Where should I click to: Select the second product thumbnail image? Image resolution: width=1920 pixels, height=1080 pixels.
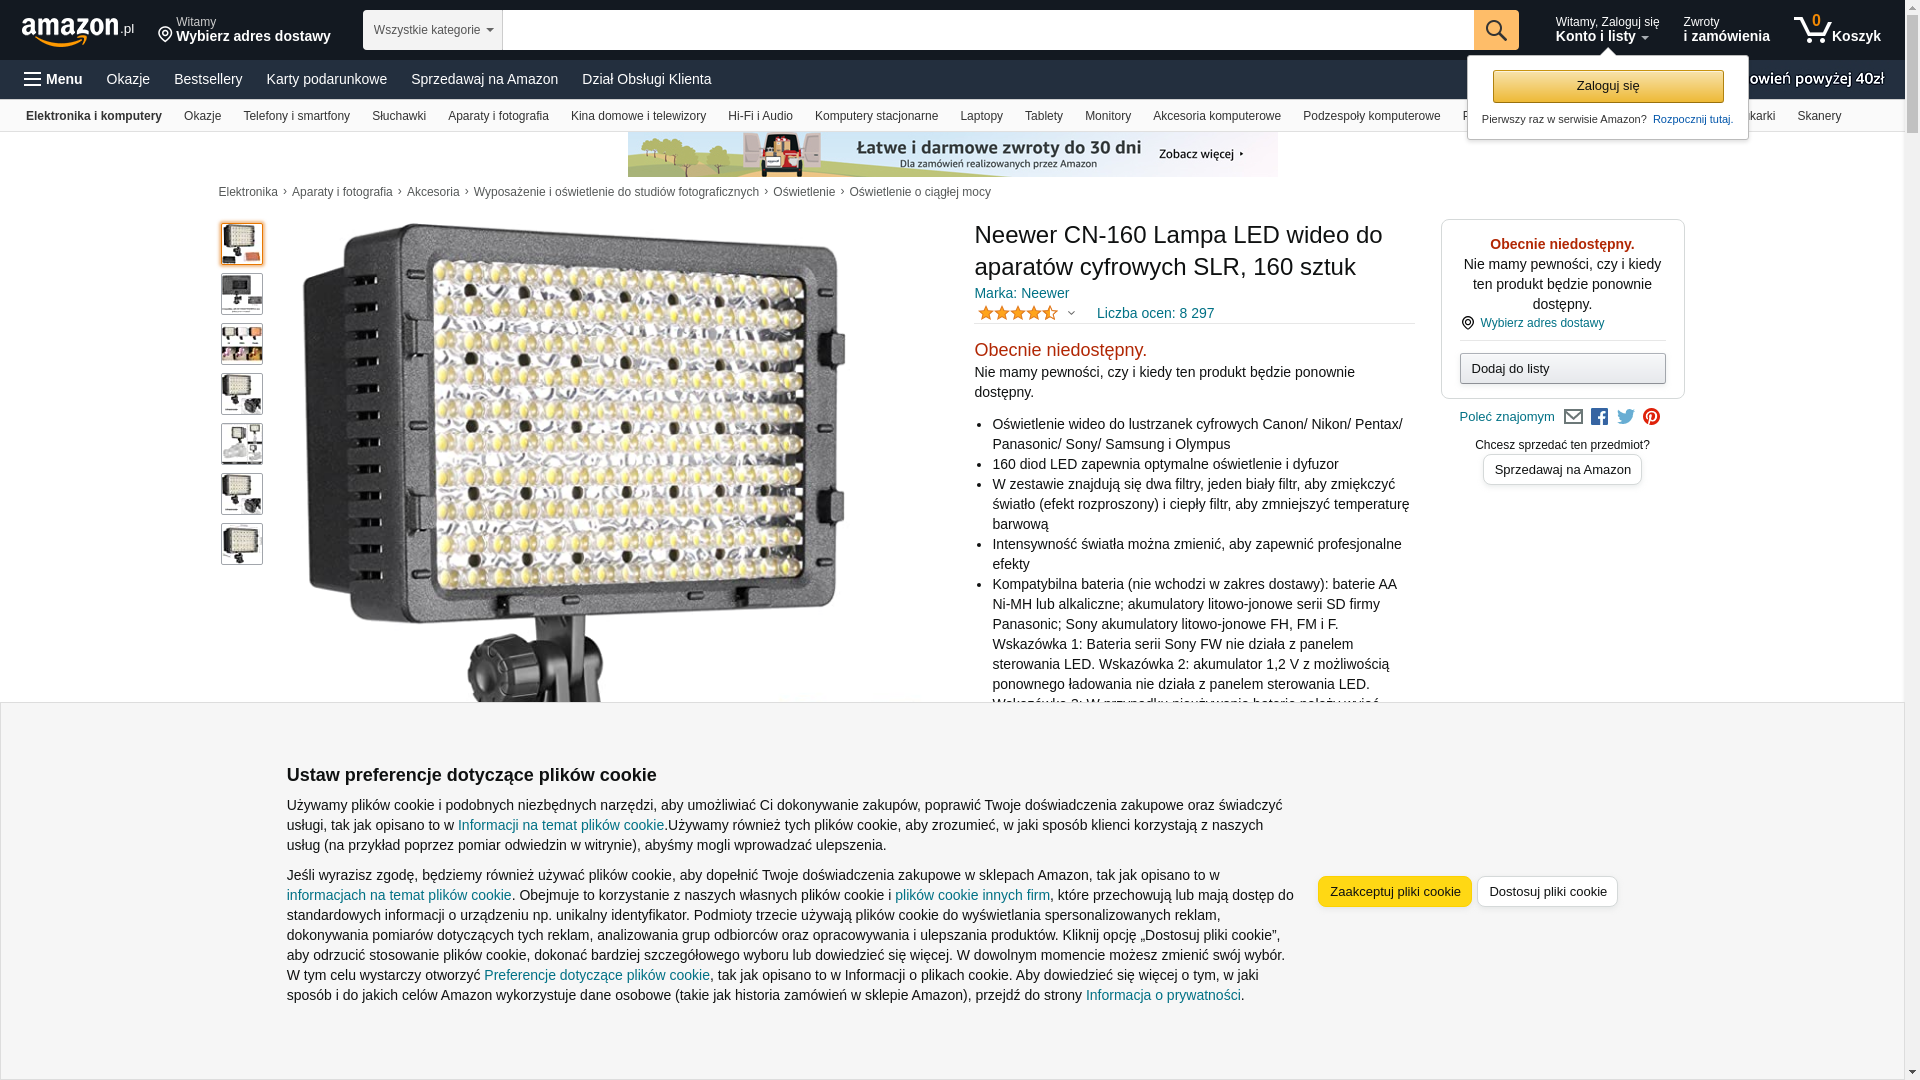point(242,294)
